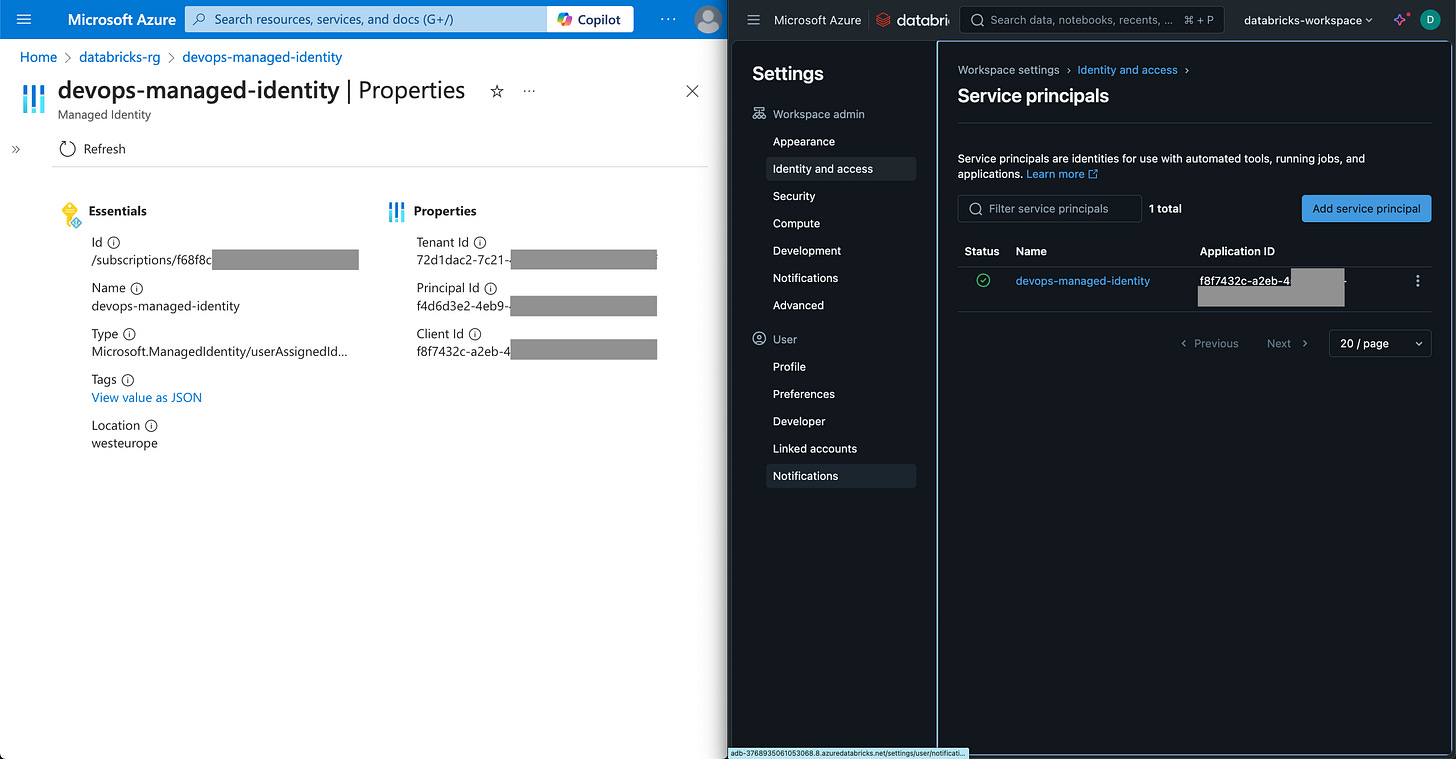The height and width of the screenshot is (759, 1456).
Task: Select the westeurope location value
Action: point(125,443)
